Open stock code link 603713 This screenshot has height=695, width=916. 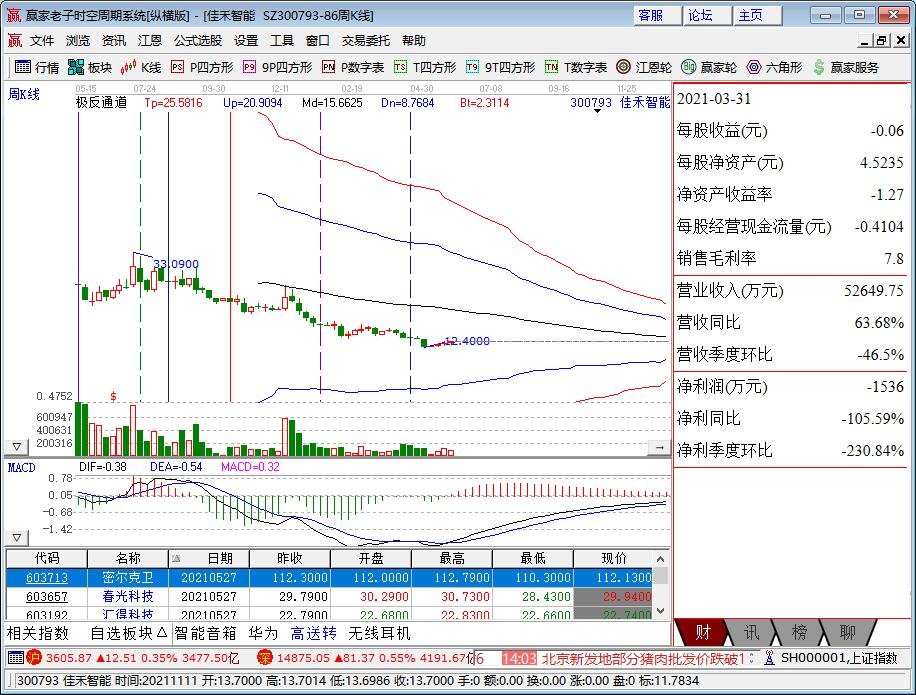[47, 578]
